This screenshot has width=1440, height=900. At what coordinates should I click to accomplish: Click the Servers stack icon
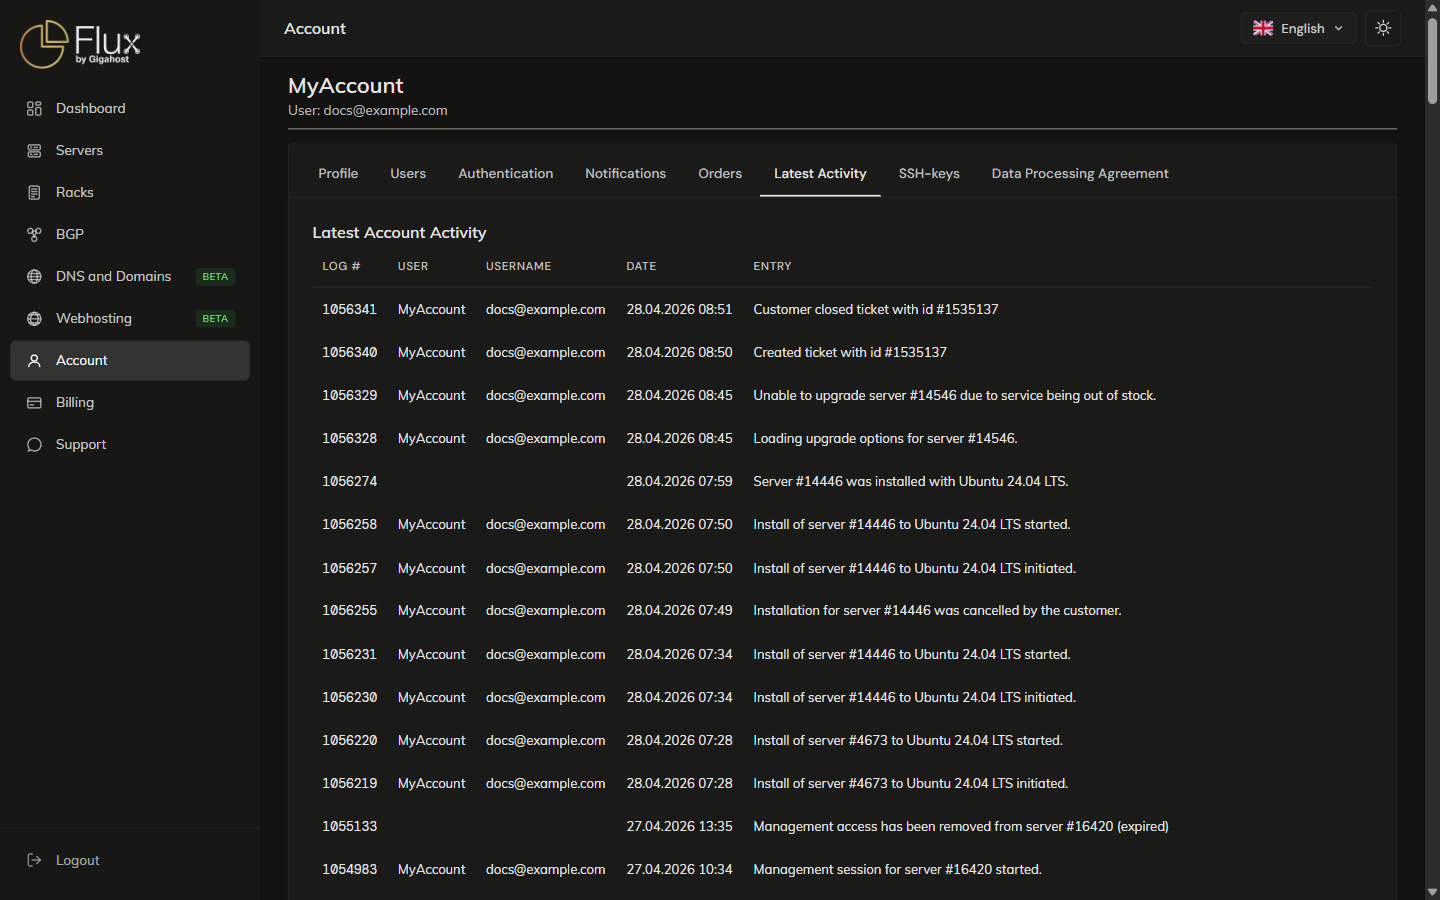pyautogui.click(x=34, y=150)
